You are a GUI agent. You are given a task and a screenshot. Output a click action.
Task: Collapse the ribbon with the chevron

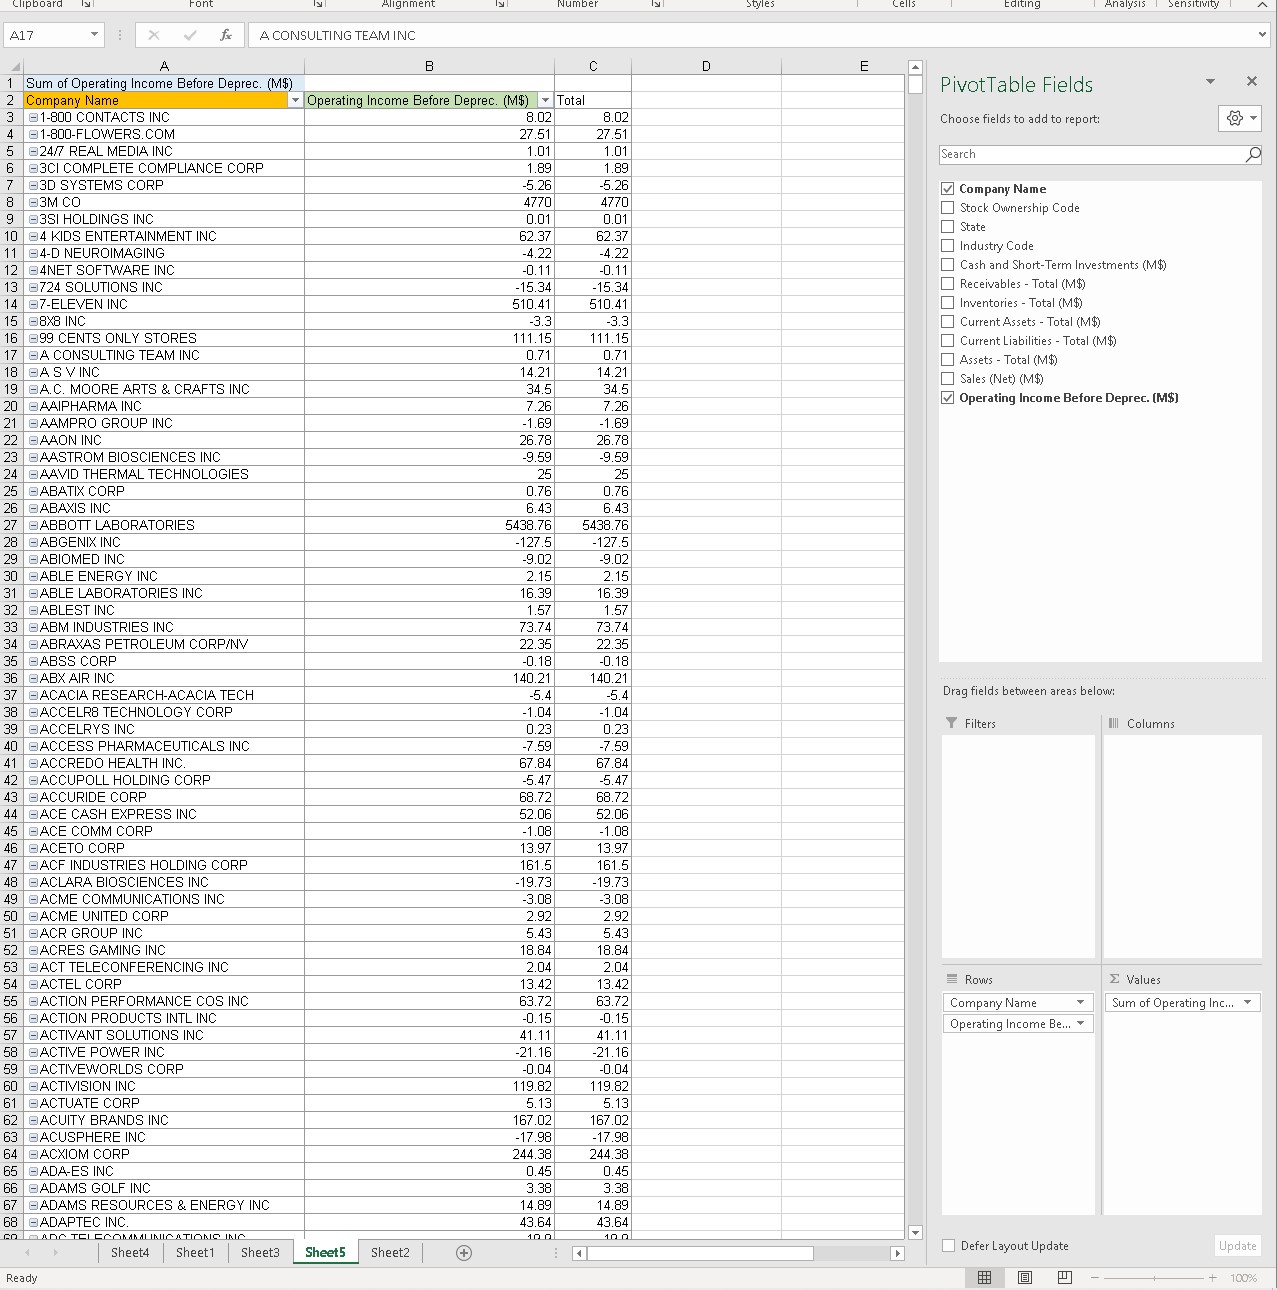pos(1263,5)
